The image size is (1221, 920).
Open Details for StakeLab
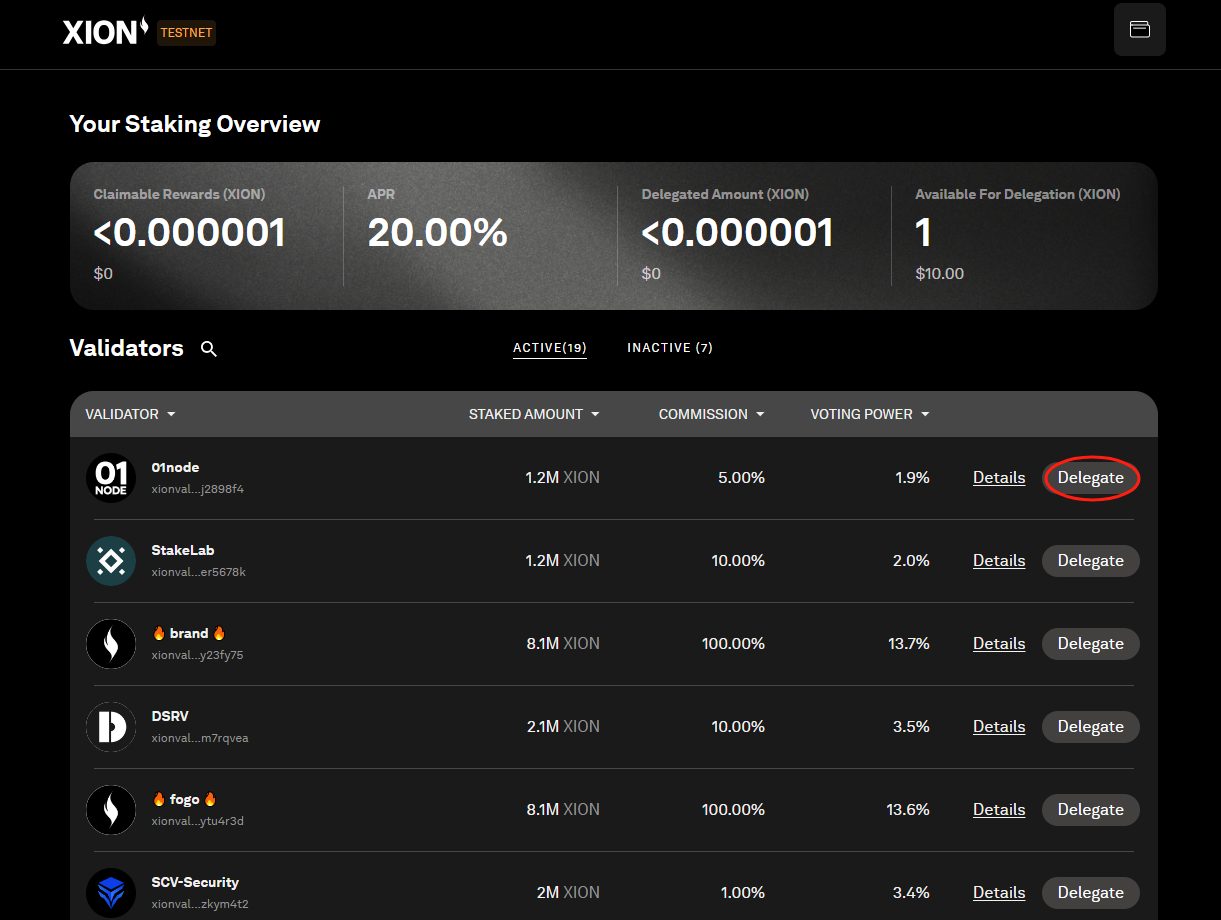coord(999,561)
